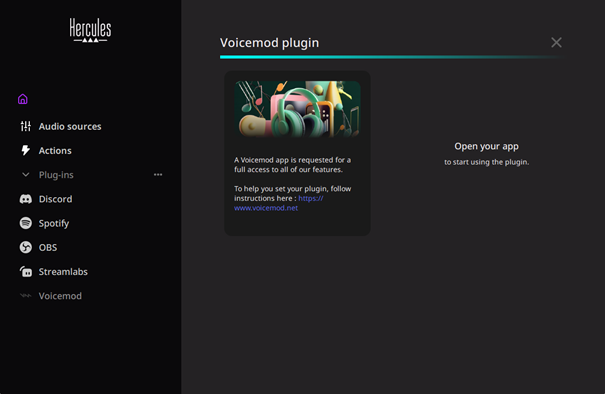Select the Streamlabs logo icon
605x394 pixels.
coord(25,272)
